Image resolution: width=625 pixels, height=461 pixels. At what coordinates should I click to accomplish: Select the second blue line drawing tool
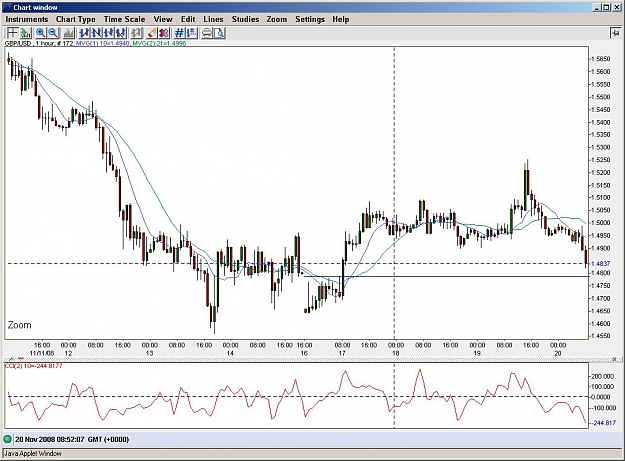96,33
